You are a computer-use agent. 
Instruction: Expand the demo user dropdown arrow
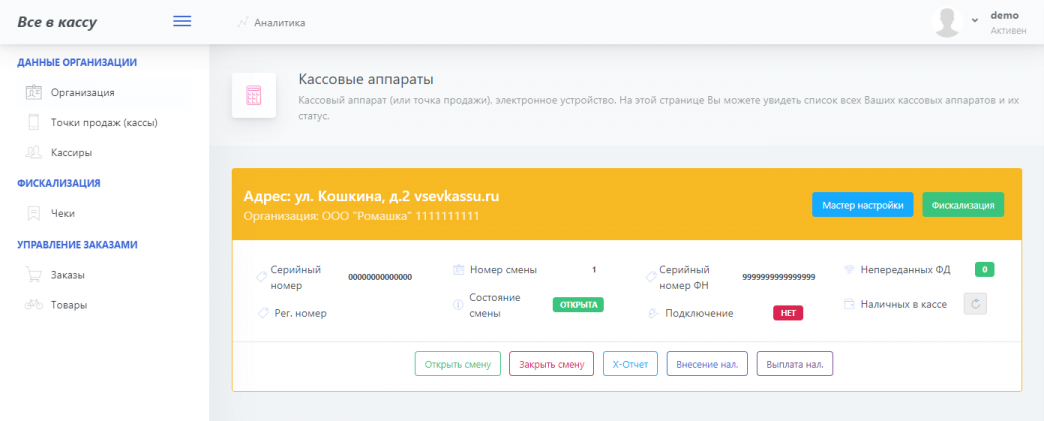[975, 21]
